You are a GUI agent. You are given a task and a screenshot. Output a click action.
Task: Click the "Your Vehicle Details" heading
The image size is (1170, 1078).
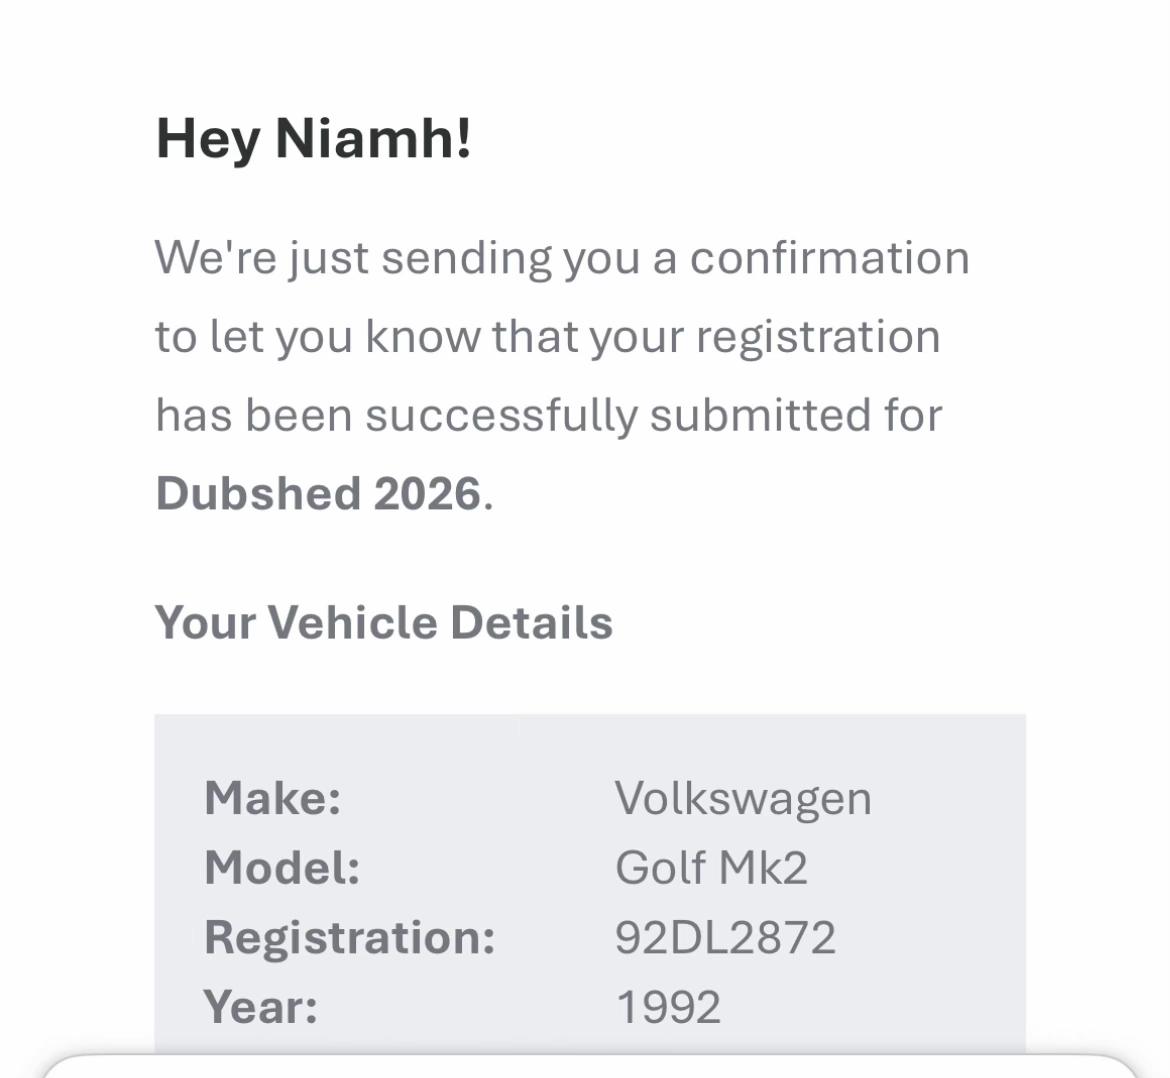pos(384,622)
